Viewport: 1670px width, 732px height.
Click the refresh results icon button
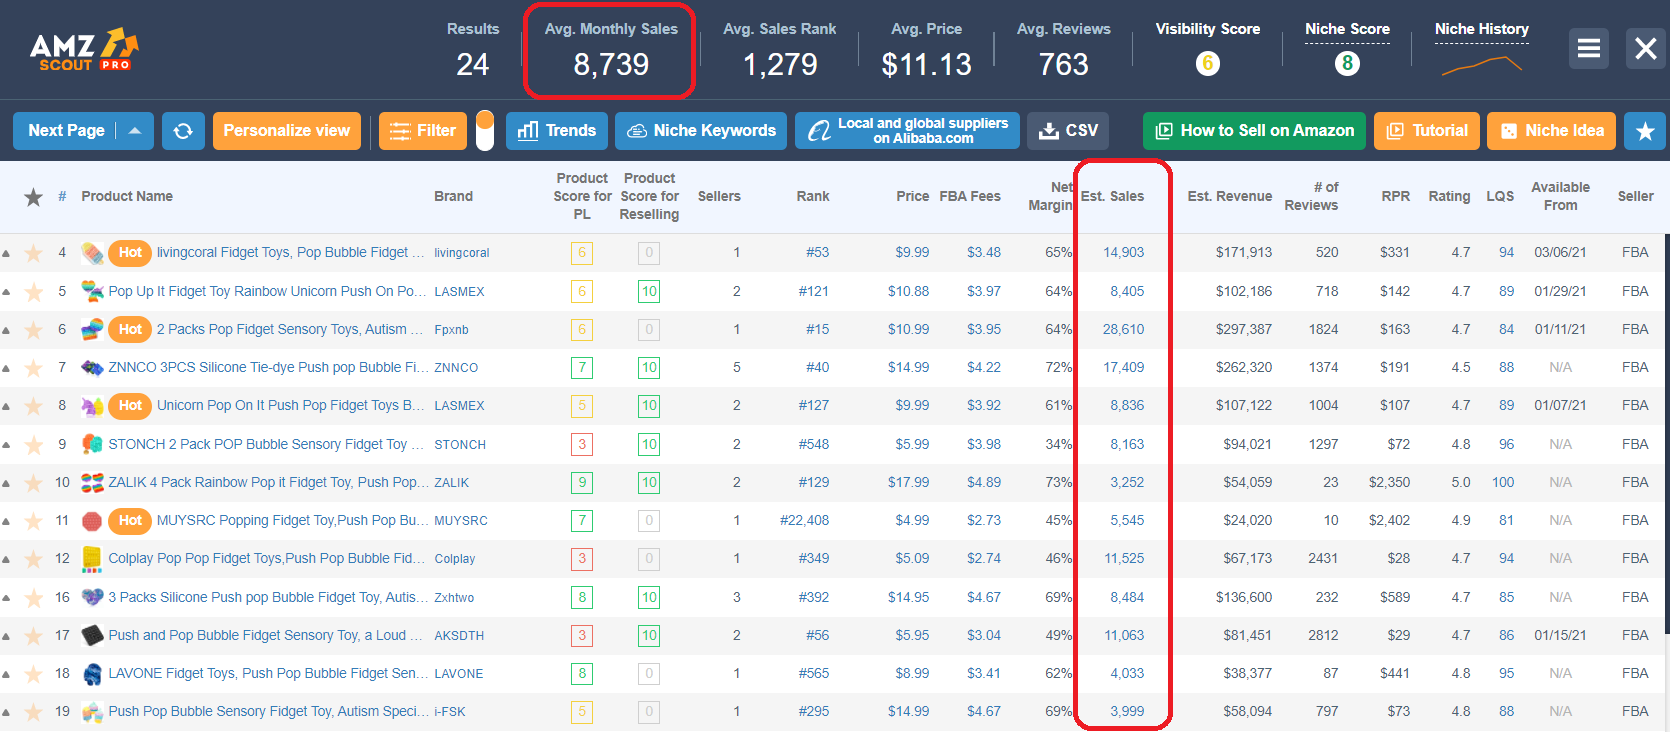point(183,131)
